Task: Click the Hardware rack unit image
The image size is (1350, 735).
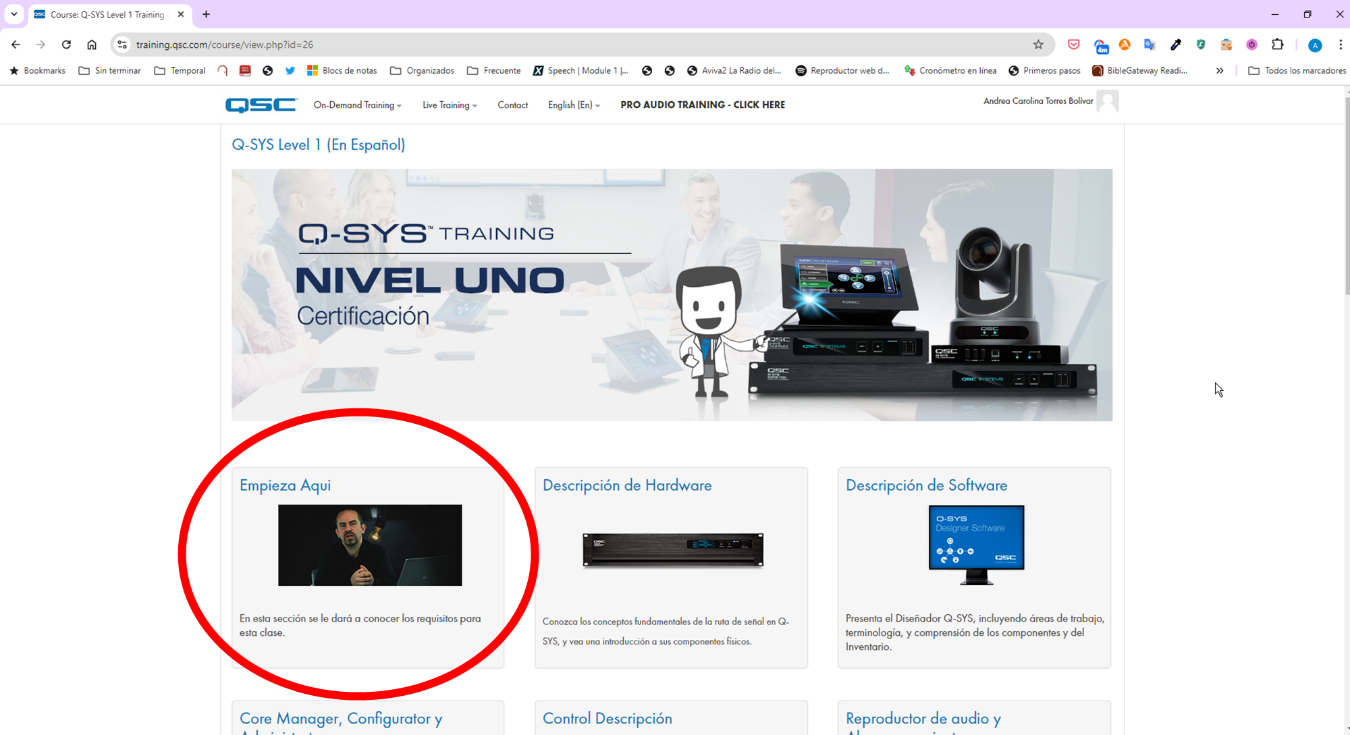Action: [673, 549]
